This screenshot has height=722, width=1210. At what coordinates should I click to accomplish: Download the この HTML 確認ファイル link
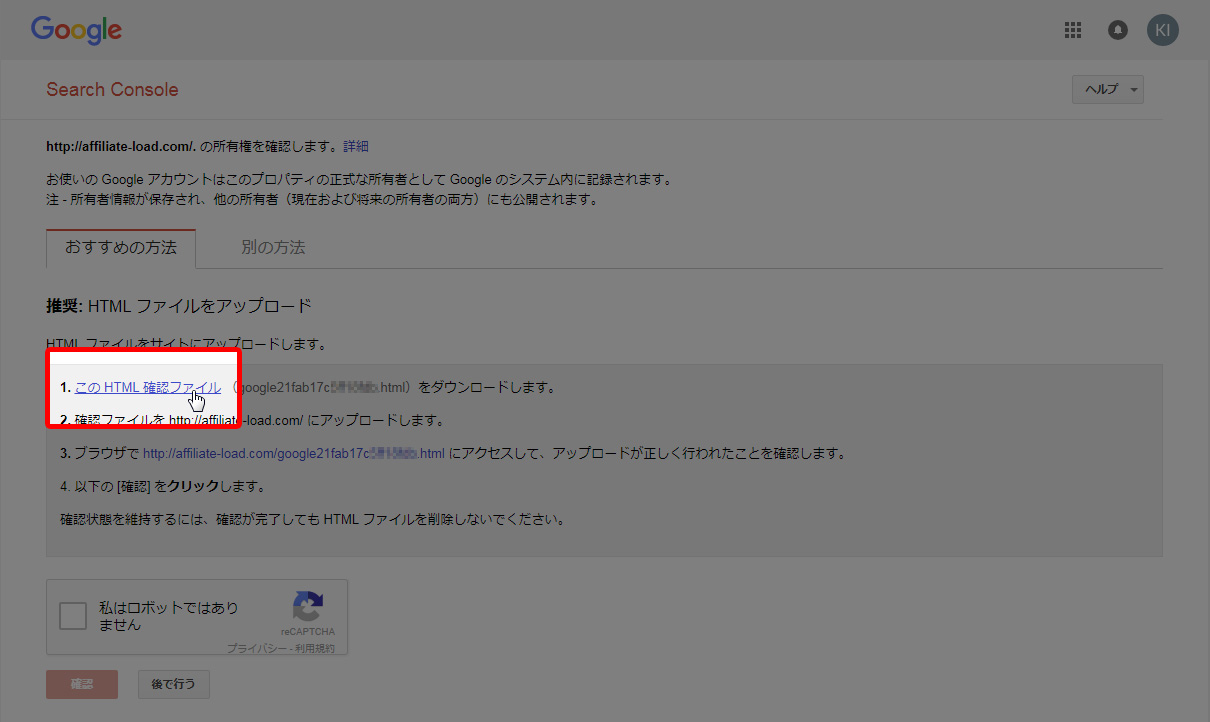tap(147, 387)
